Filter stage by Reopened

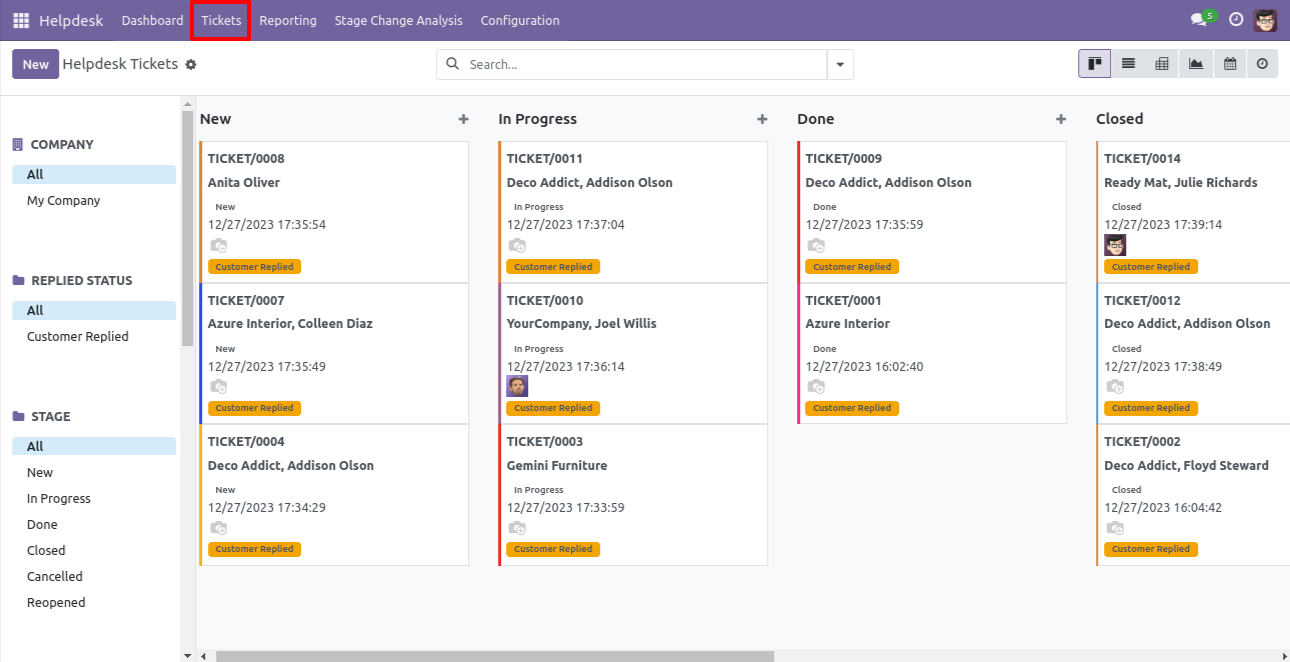94,603
